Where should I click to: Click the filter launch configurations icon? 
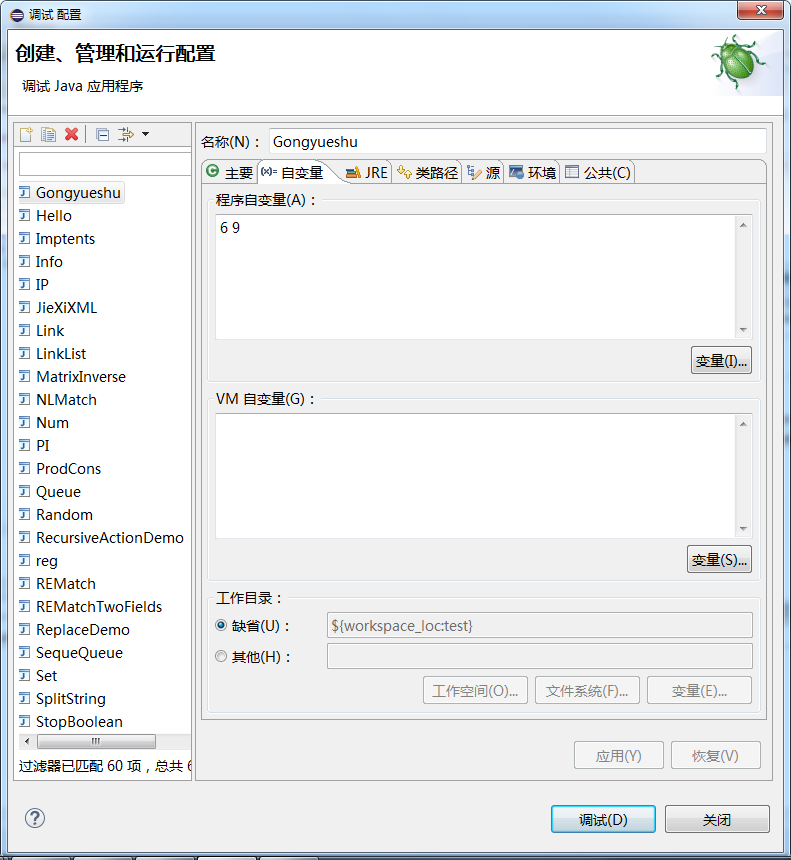pos(126,134)
